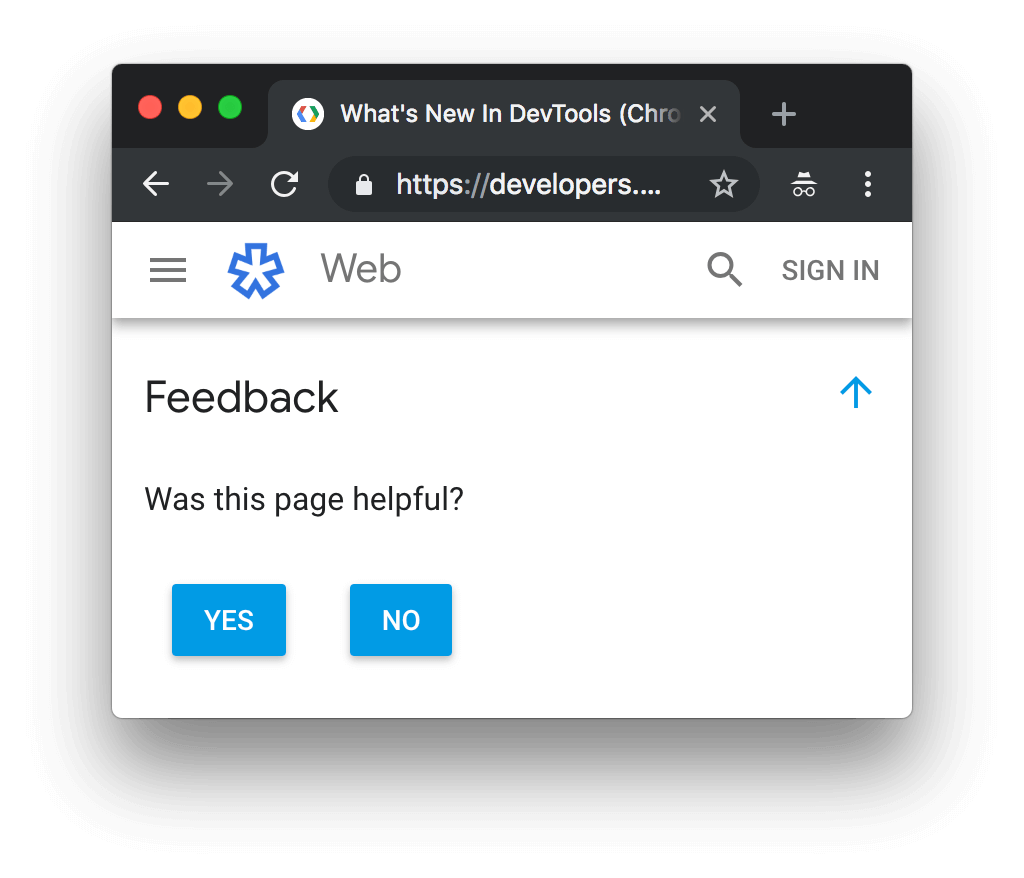This screenshot has width=1024, height=878.
Task: Select the What's New In DevTools tab
Action: click(504, 114)
